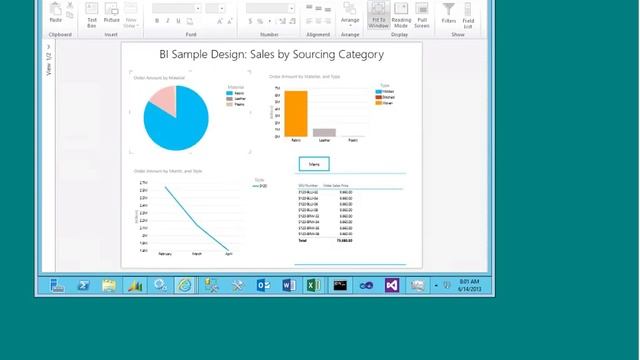640x360 pixels.
Task: Click the orange swatch in Type legend
Action: click(x=378, y=103)
